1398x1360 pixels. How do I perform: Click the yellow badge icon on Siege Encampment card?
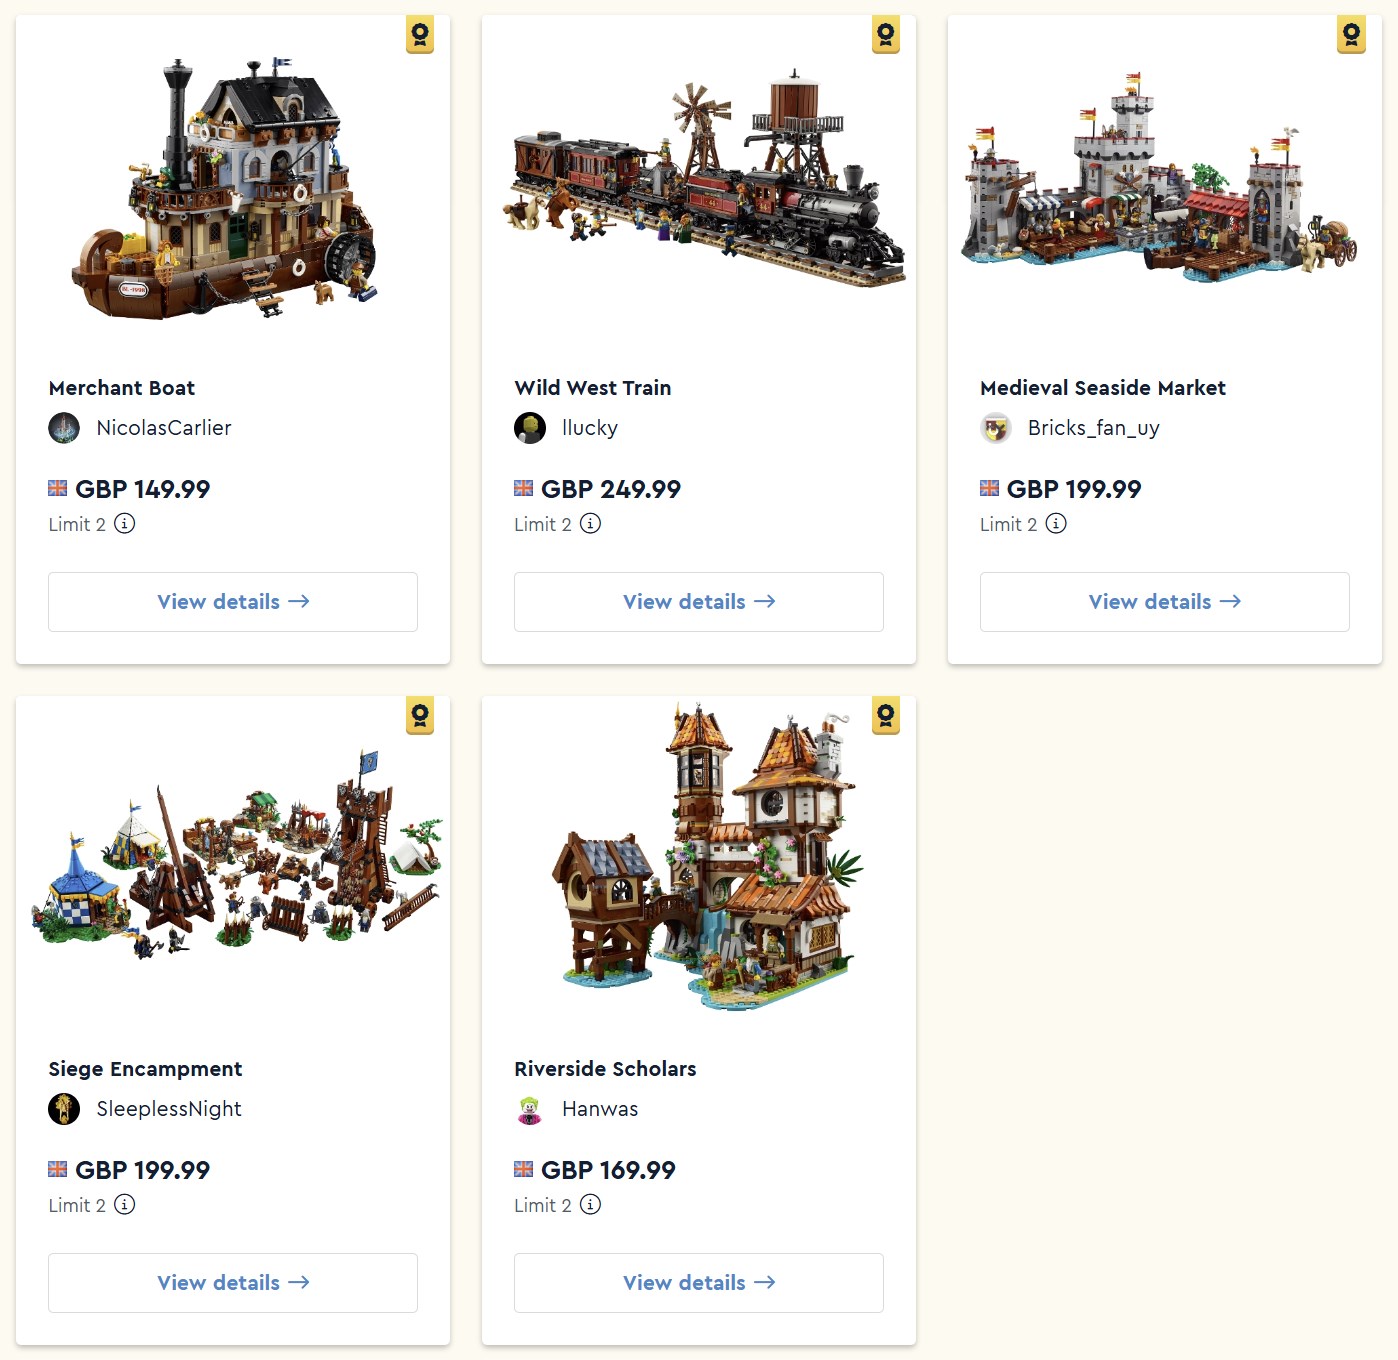coord(420,716)
